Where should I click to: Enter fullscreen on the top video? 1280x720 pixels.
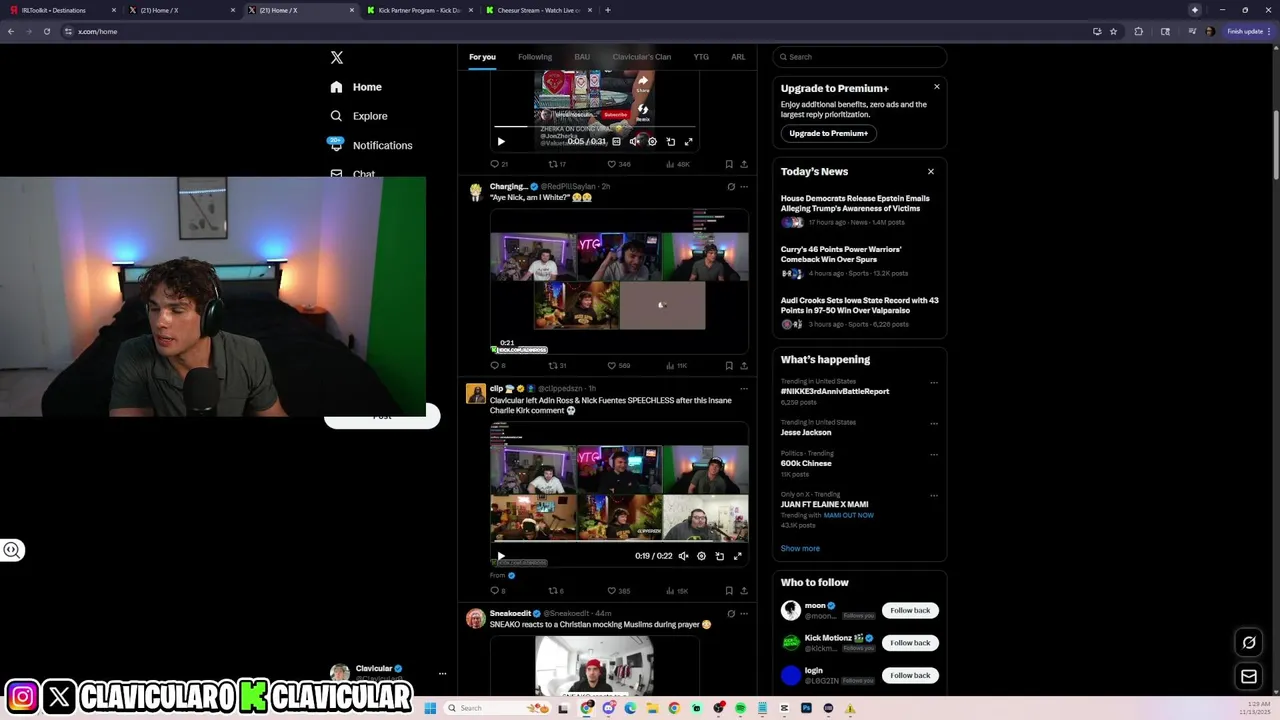pyautogui.click(x=688, y=142)
